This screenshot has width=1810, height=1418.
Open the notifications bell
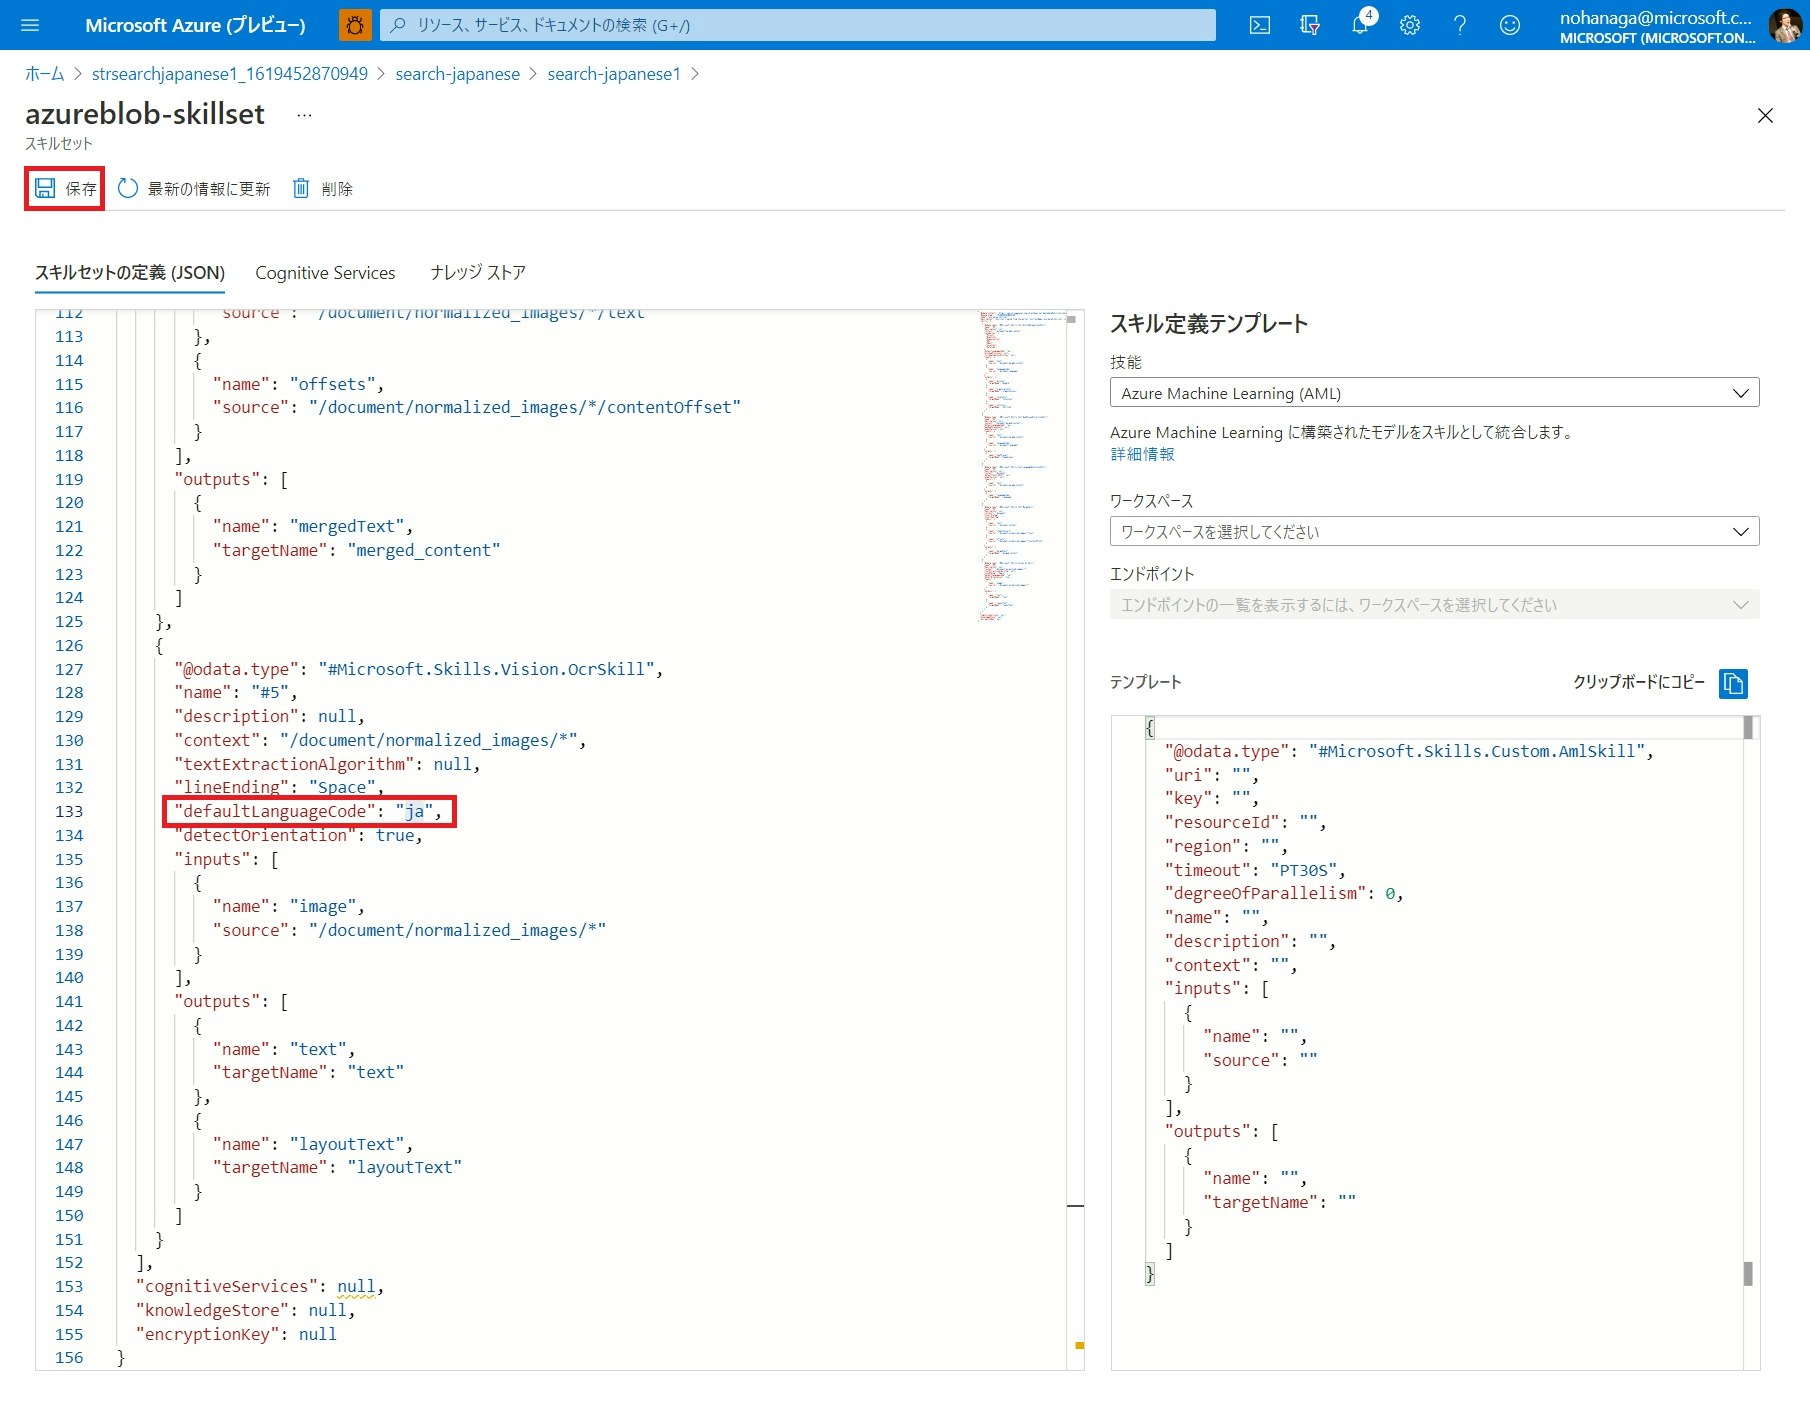coord(1360,25)
